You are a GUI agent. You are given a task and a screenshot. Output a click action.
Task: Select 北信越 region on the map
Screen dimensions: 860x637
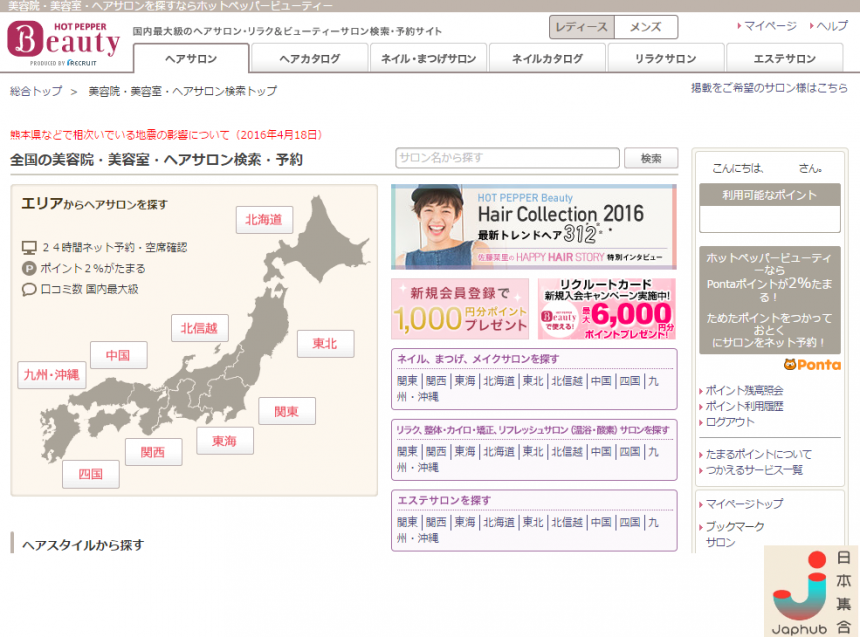(200, 328)
